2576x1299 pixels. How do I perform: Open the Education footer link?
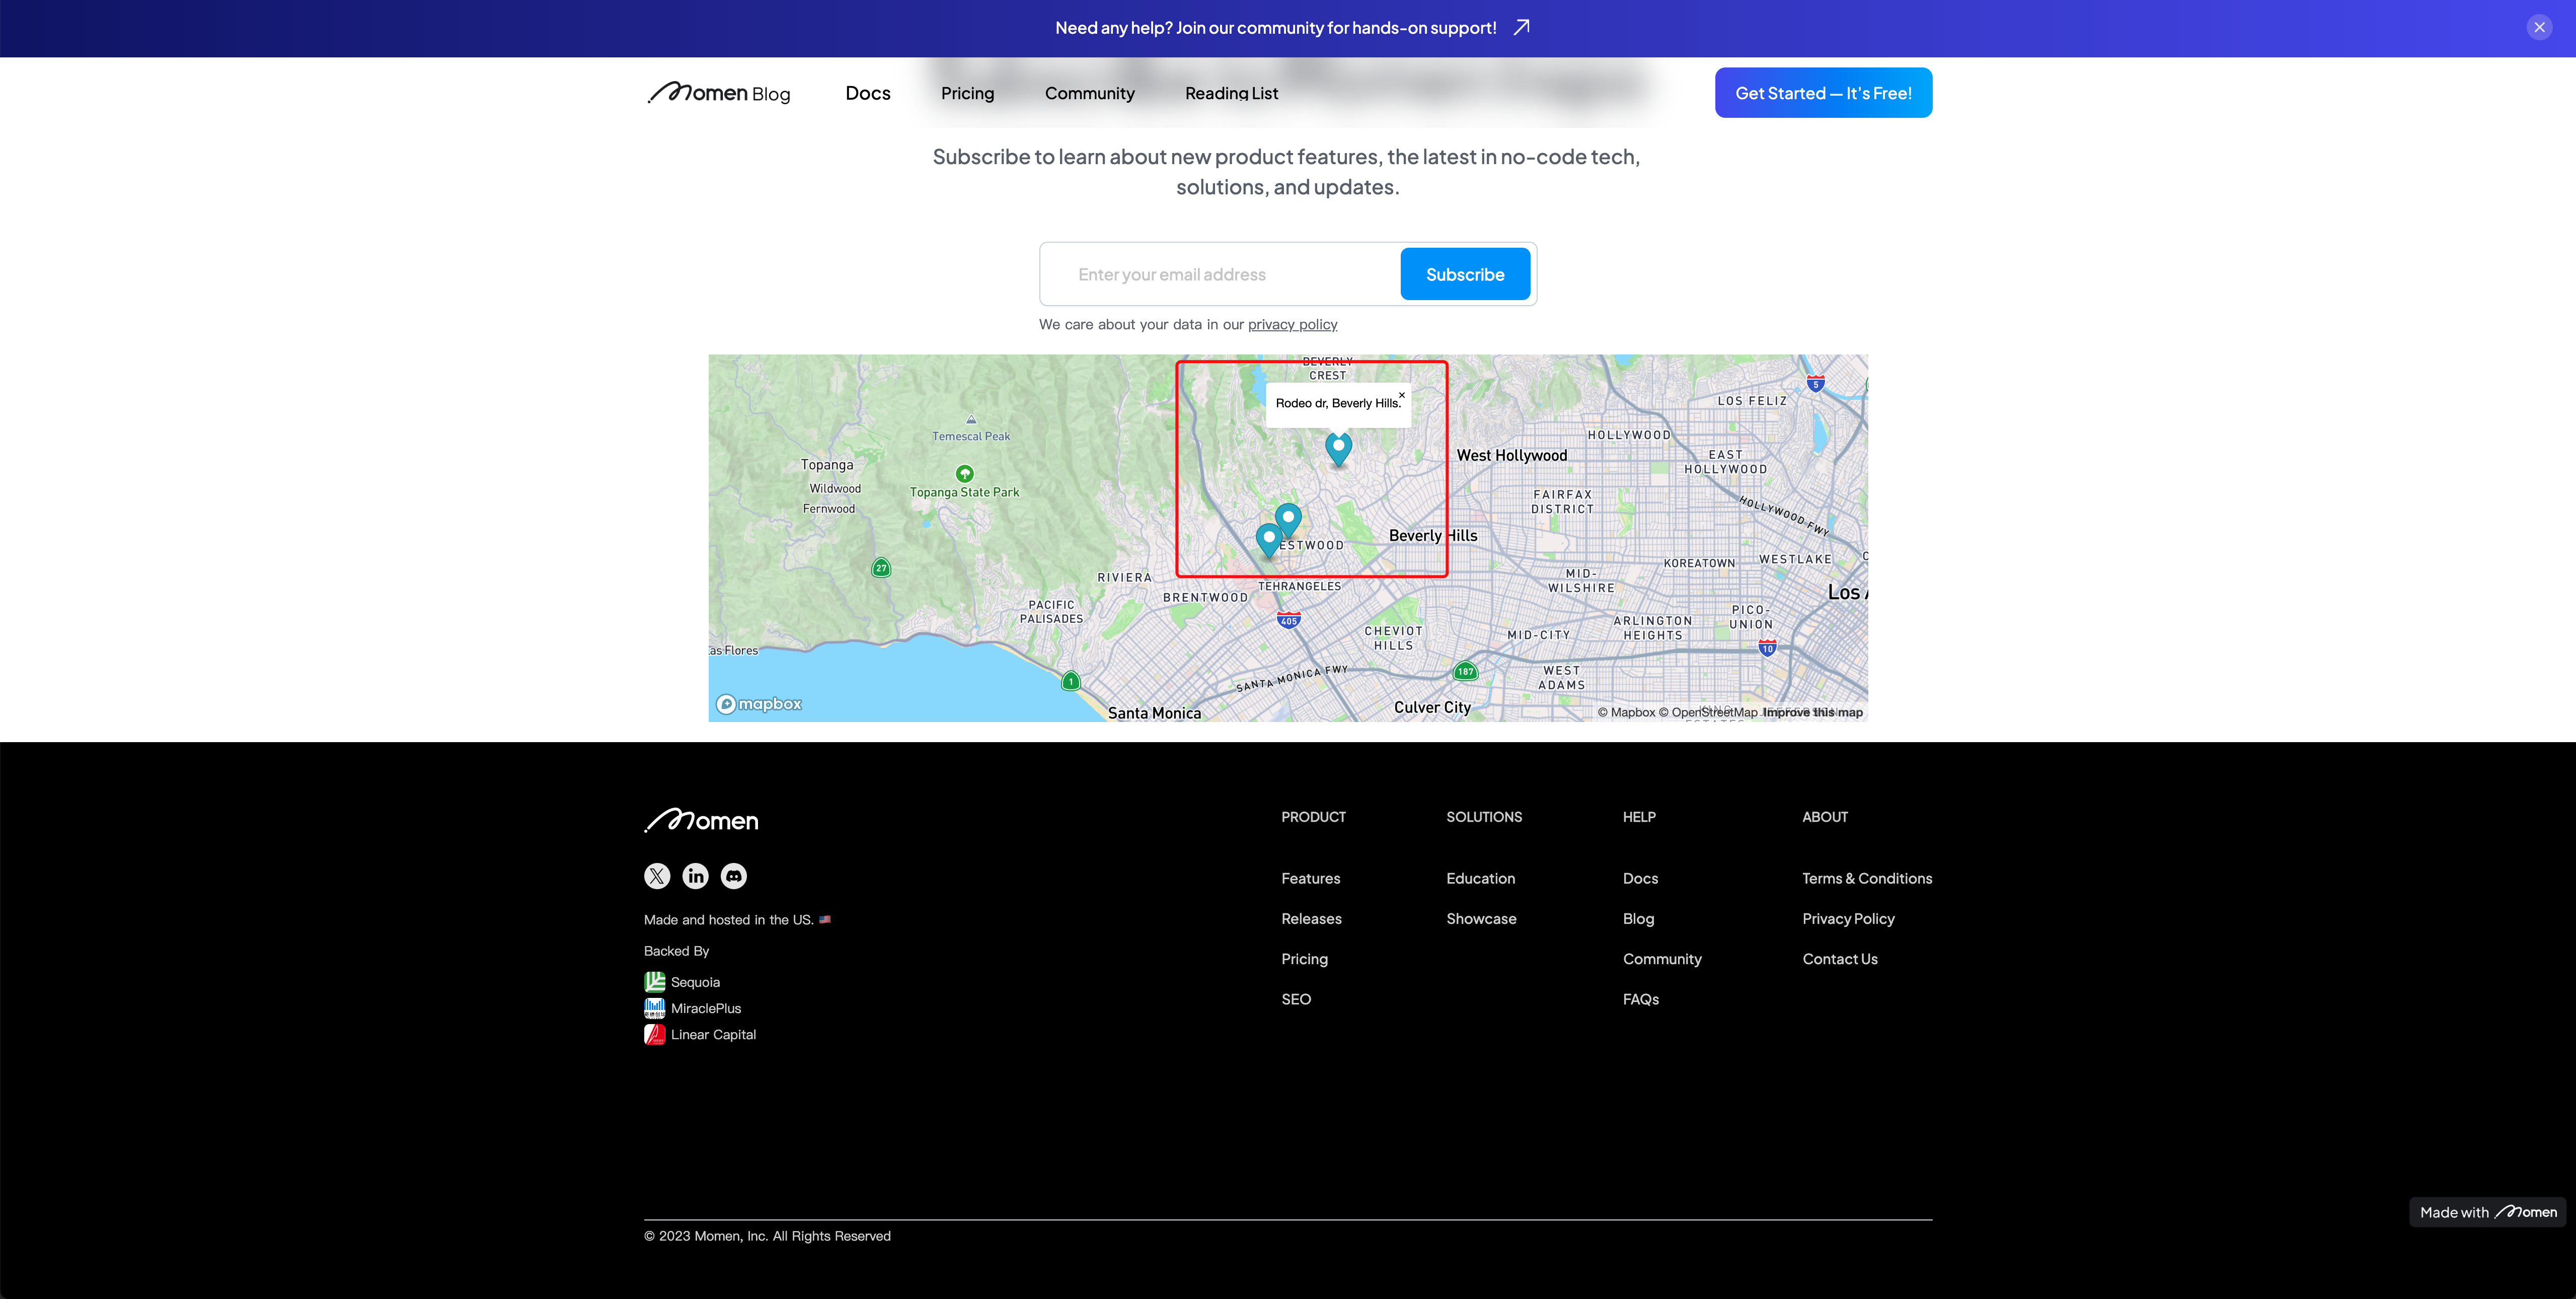pos(1480,879)
